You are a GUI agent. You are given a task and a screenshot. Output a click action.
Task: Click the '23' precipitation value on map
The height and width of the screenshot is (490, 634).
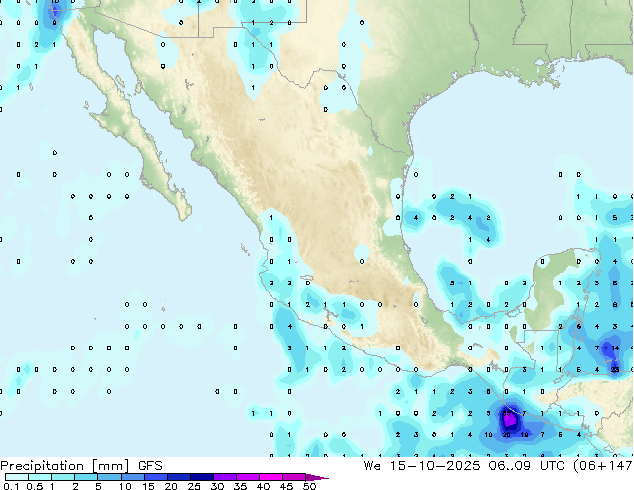coord(615,370)
